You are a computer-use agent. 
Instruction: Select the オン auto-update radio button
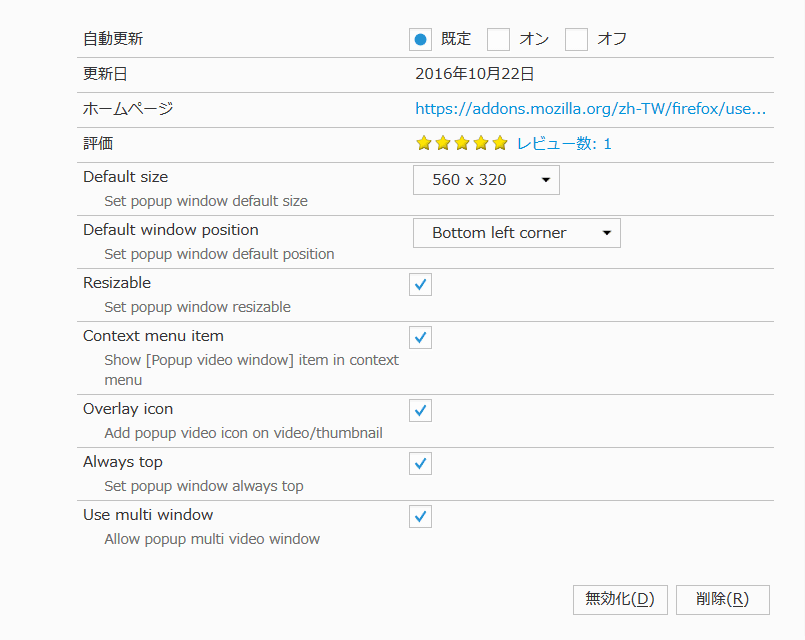tap(498, 40)
